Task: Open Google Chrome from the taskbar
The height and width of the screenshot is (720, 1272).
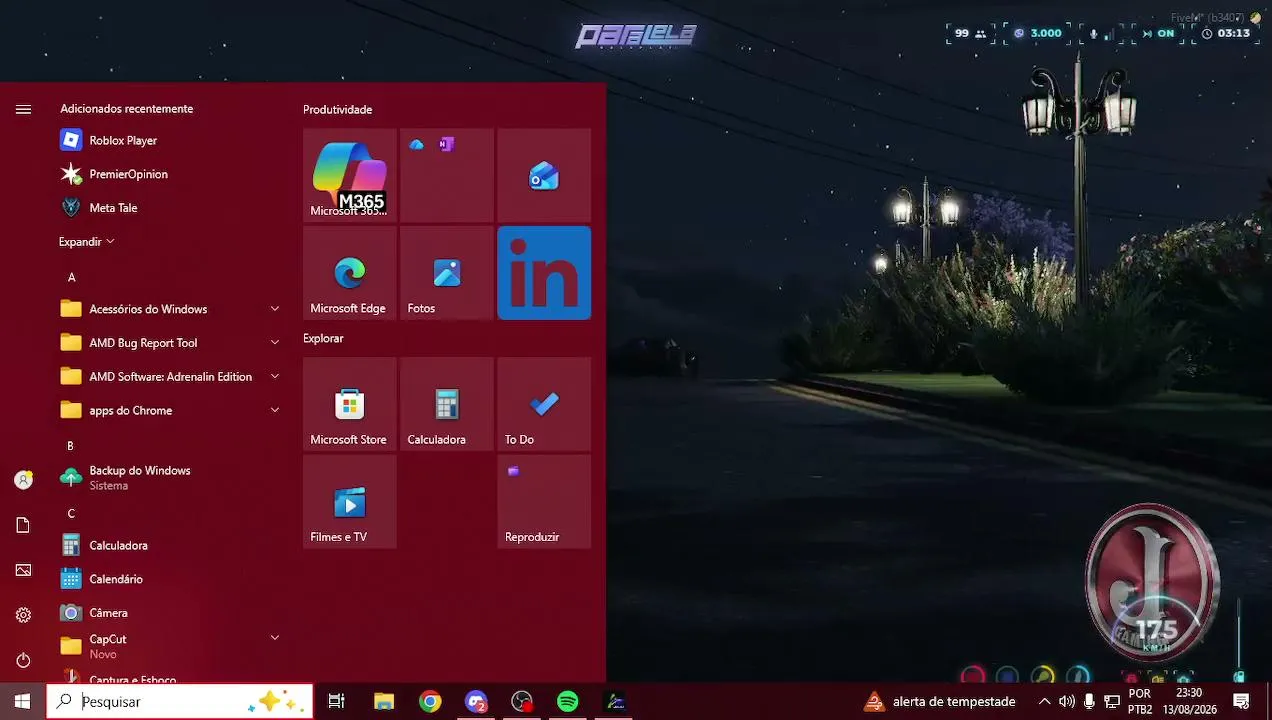Action: (x=430, y=702)
